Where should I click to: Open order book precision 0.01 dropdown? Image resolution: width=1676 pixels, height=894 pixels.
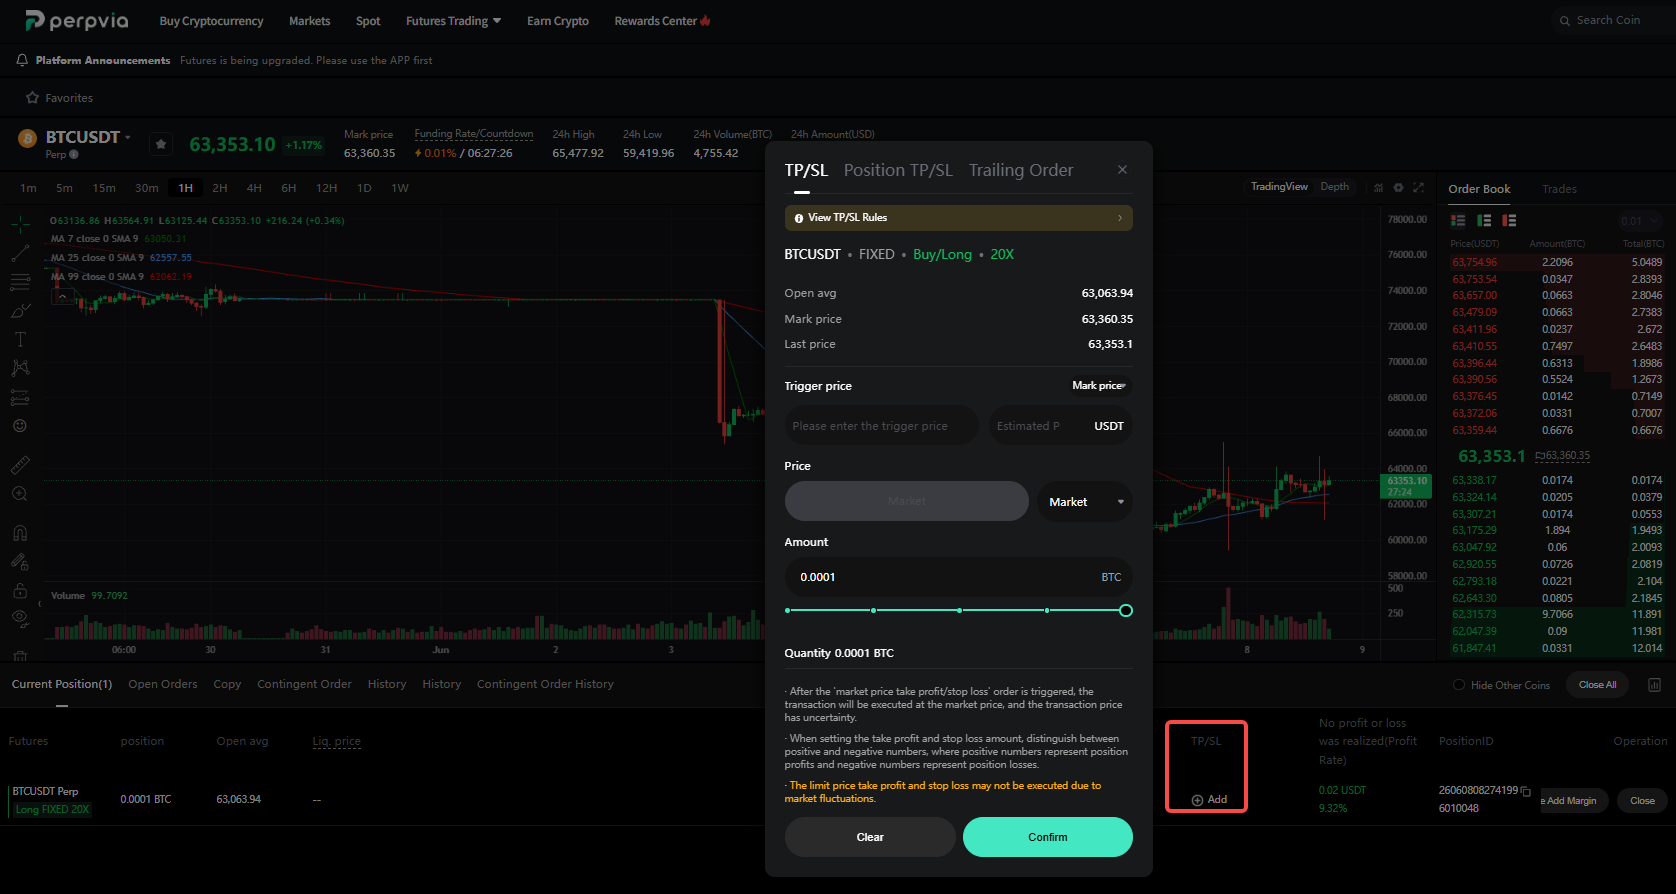point(1640,221)
